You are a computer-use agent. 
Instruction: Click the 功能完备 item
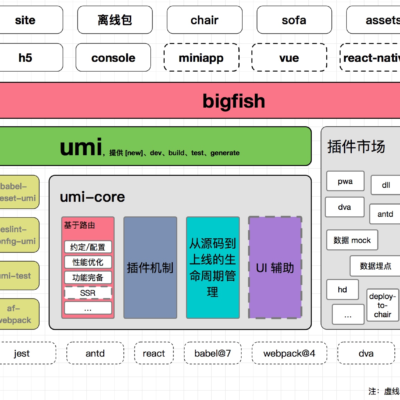pyautogui.click(x=88, y=277)
